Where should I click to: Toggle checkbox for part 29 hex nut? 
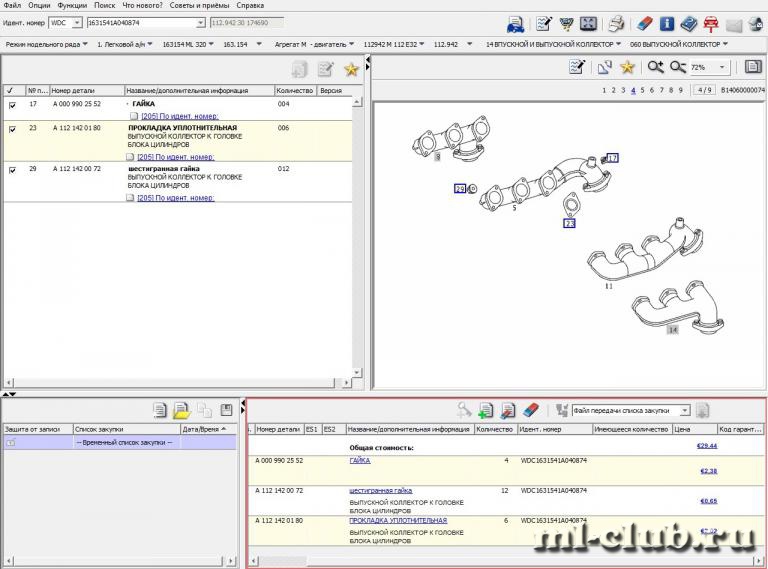(12, 170)
